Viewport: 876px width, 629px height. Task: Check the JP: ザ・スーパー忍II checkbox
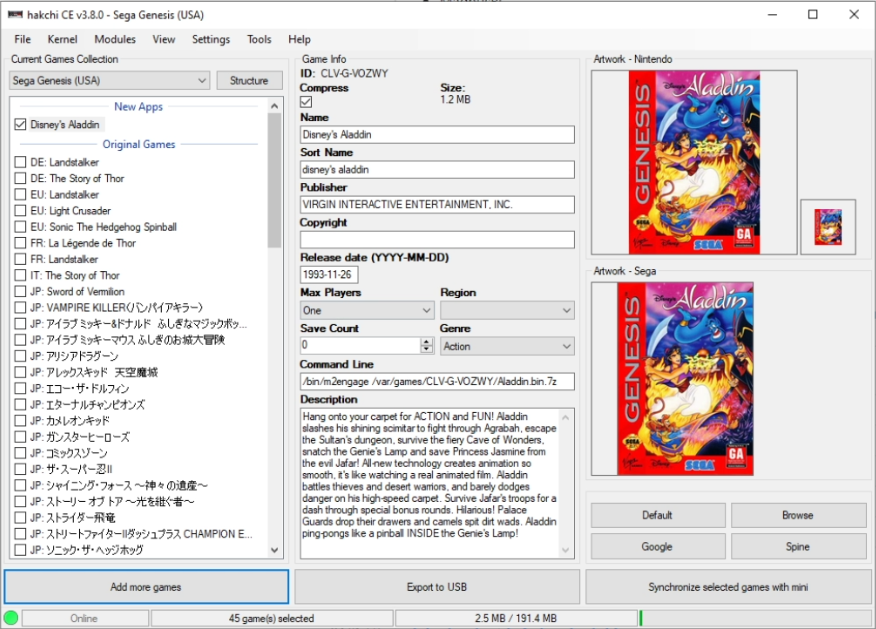pos(21,469)
